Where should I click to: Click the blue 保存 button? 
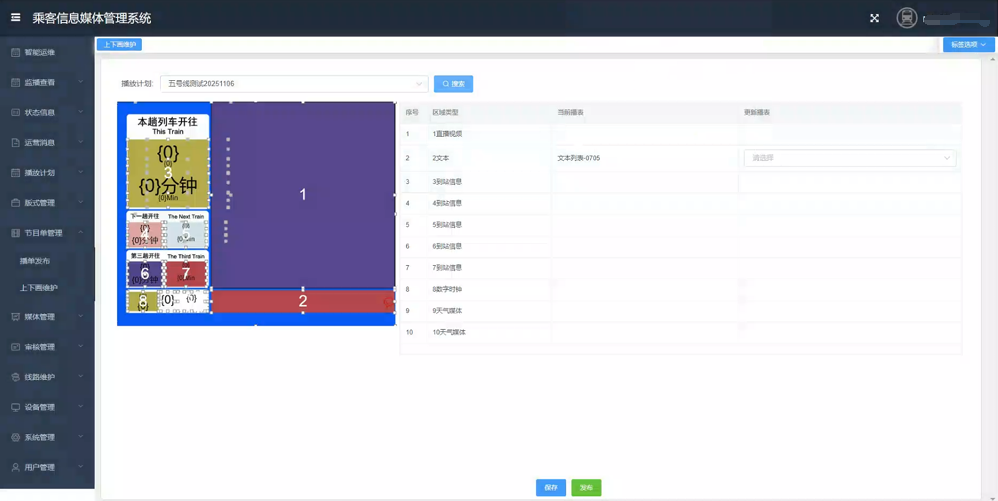click(x=550, y=487)
